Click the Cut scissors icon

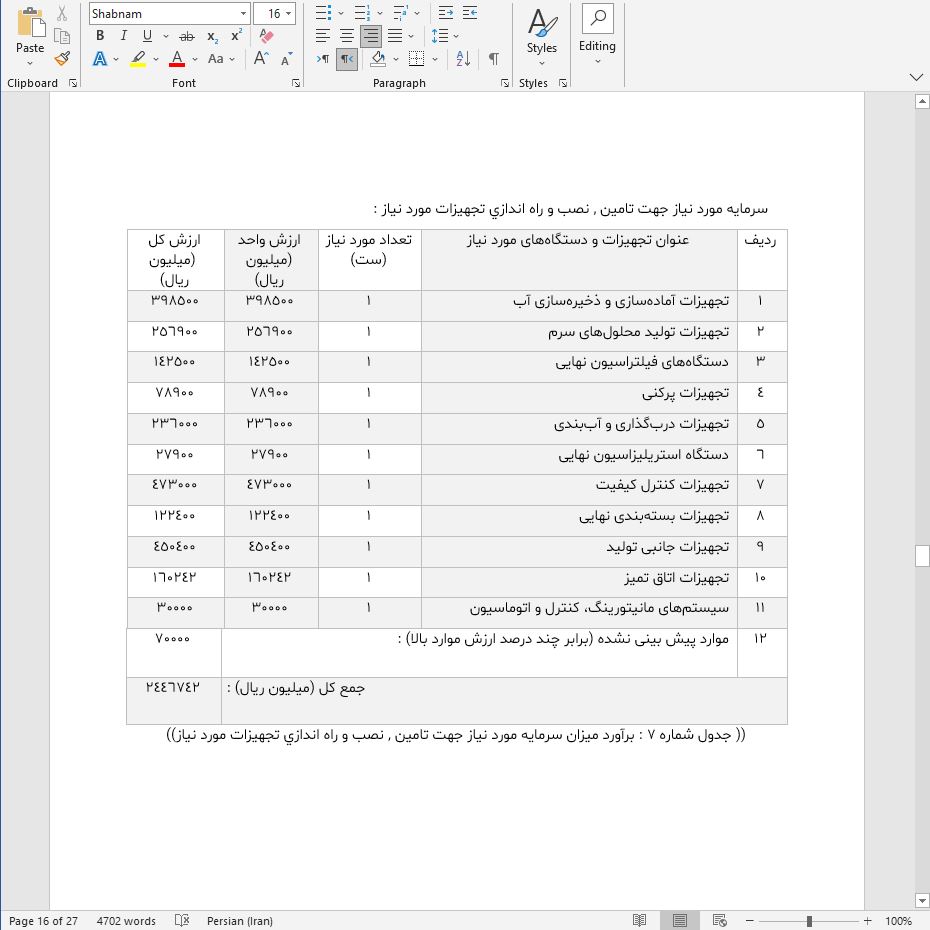coord(63,13)
